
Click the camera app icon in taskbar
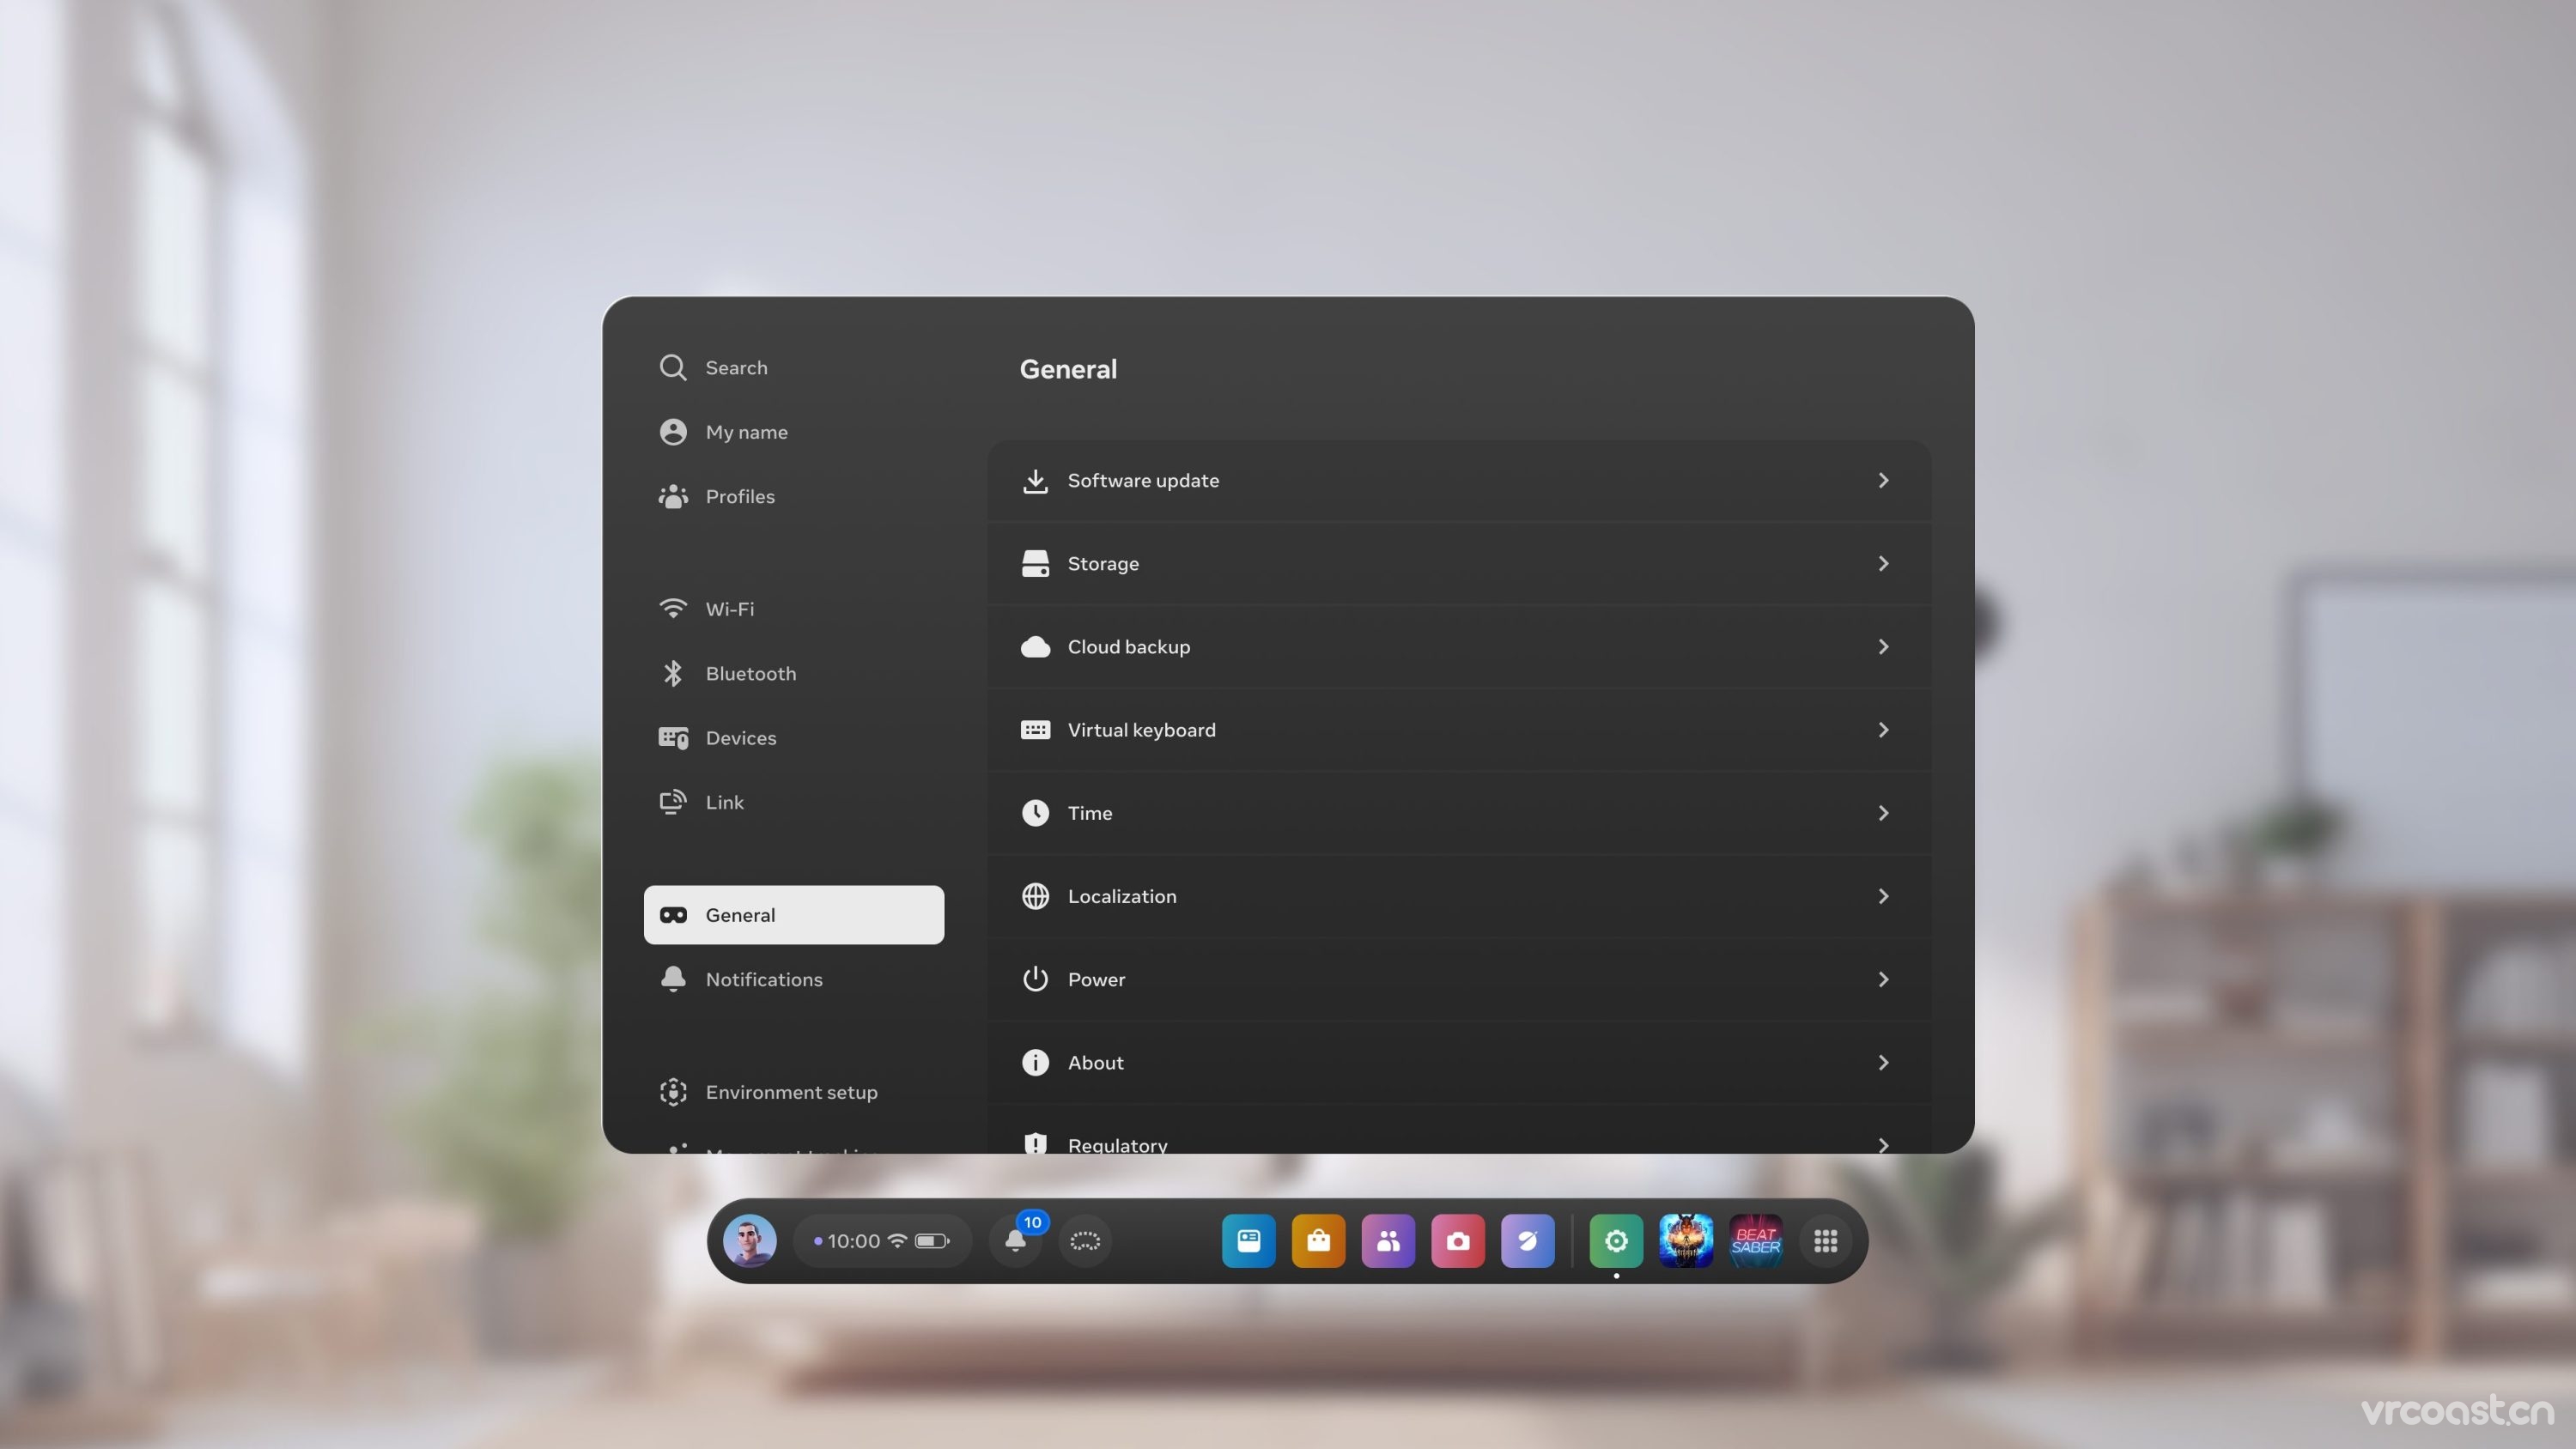(1458, 1240)
